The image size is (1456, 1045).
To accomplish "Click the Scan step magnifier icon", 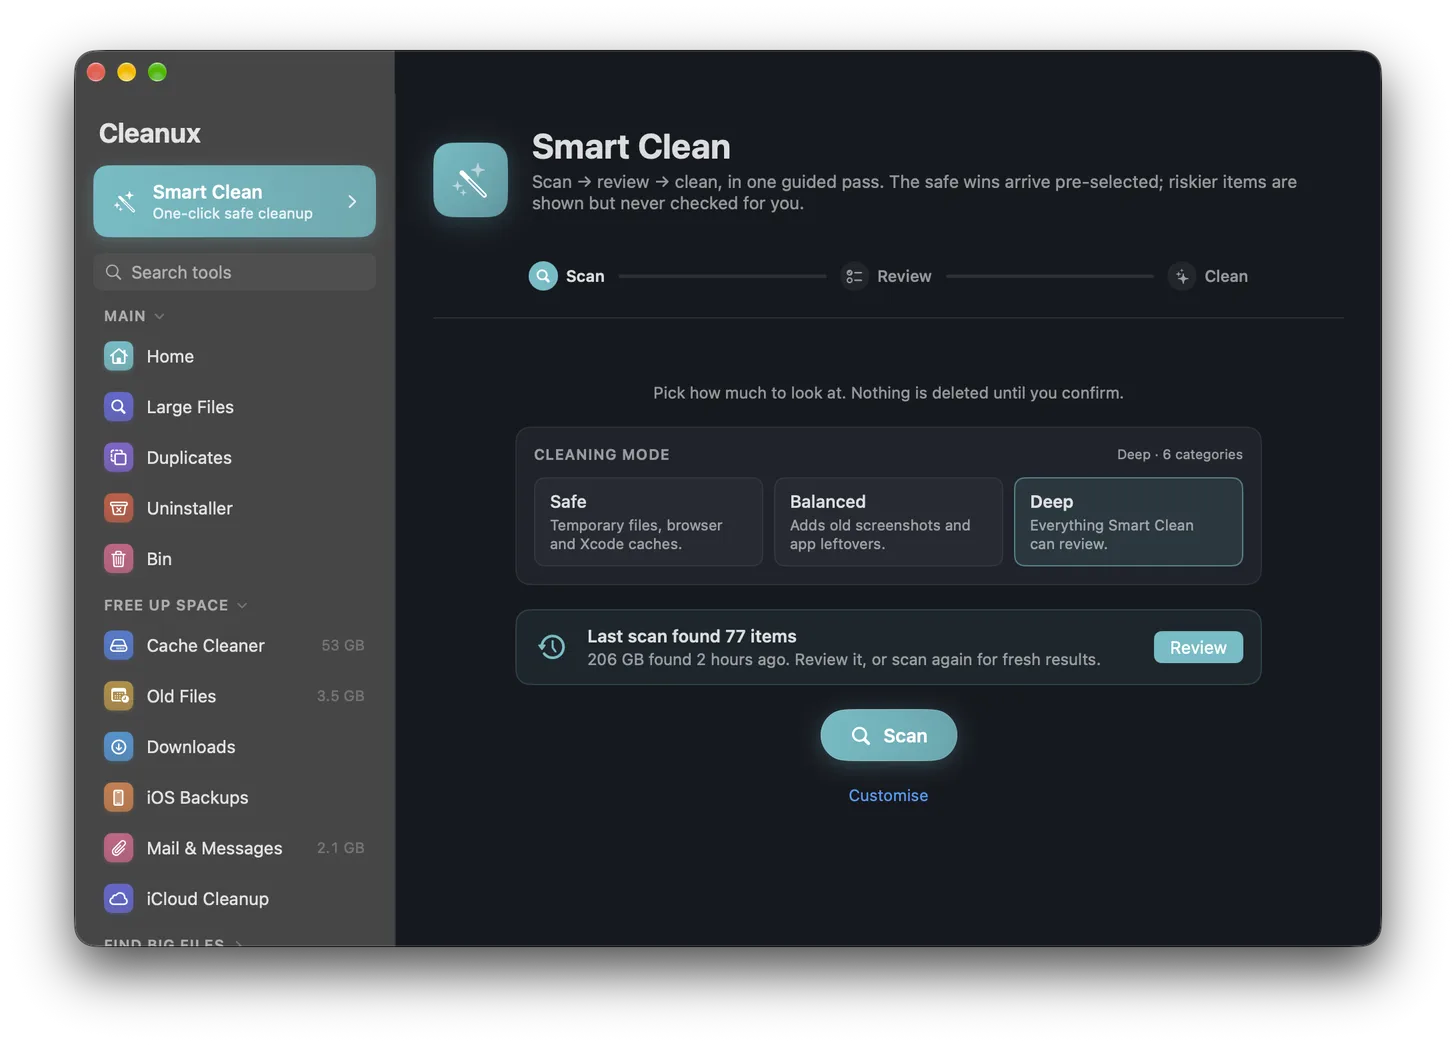I will point(543,276).
